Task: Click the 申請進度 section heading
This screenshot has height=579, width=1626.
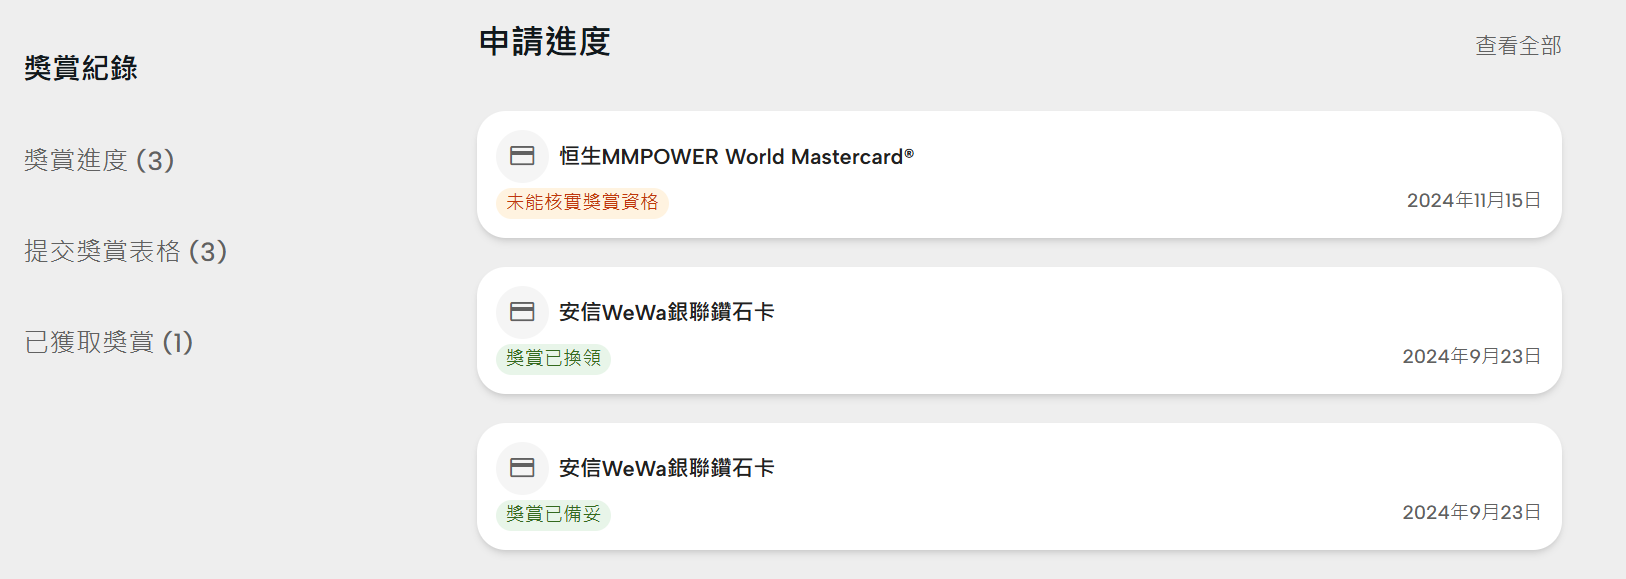Action: (x=544, y=42)
